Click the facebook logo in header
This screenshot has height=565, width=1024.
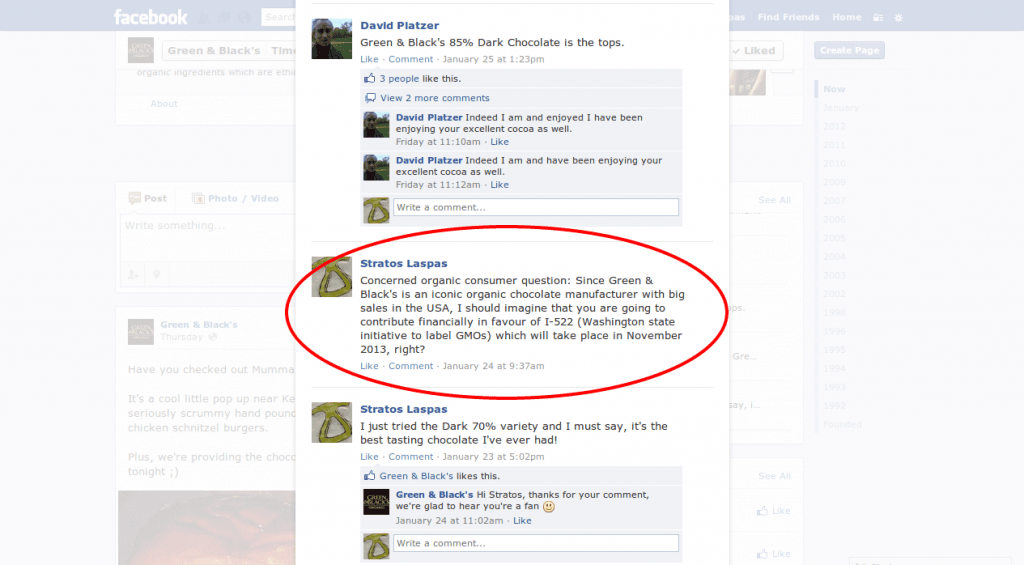[150, 17]
